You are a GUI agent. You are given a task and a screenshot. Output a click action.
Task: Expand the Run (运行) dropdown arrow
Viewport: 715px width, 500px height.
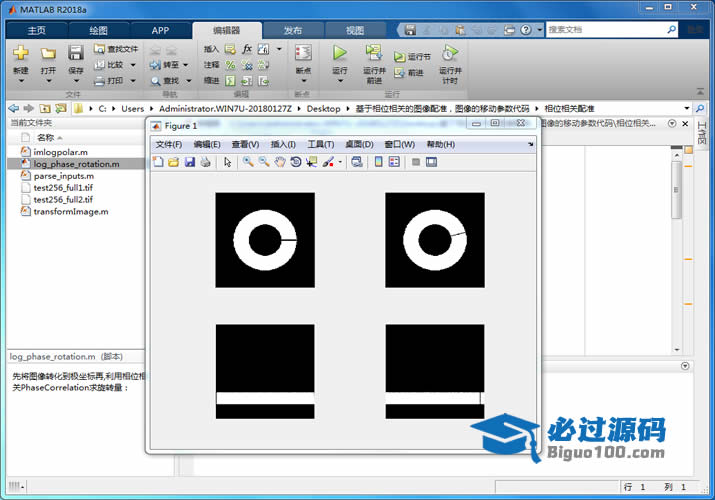[x=340, y=81]
